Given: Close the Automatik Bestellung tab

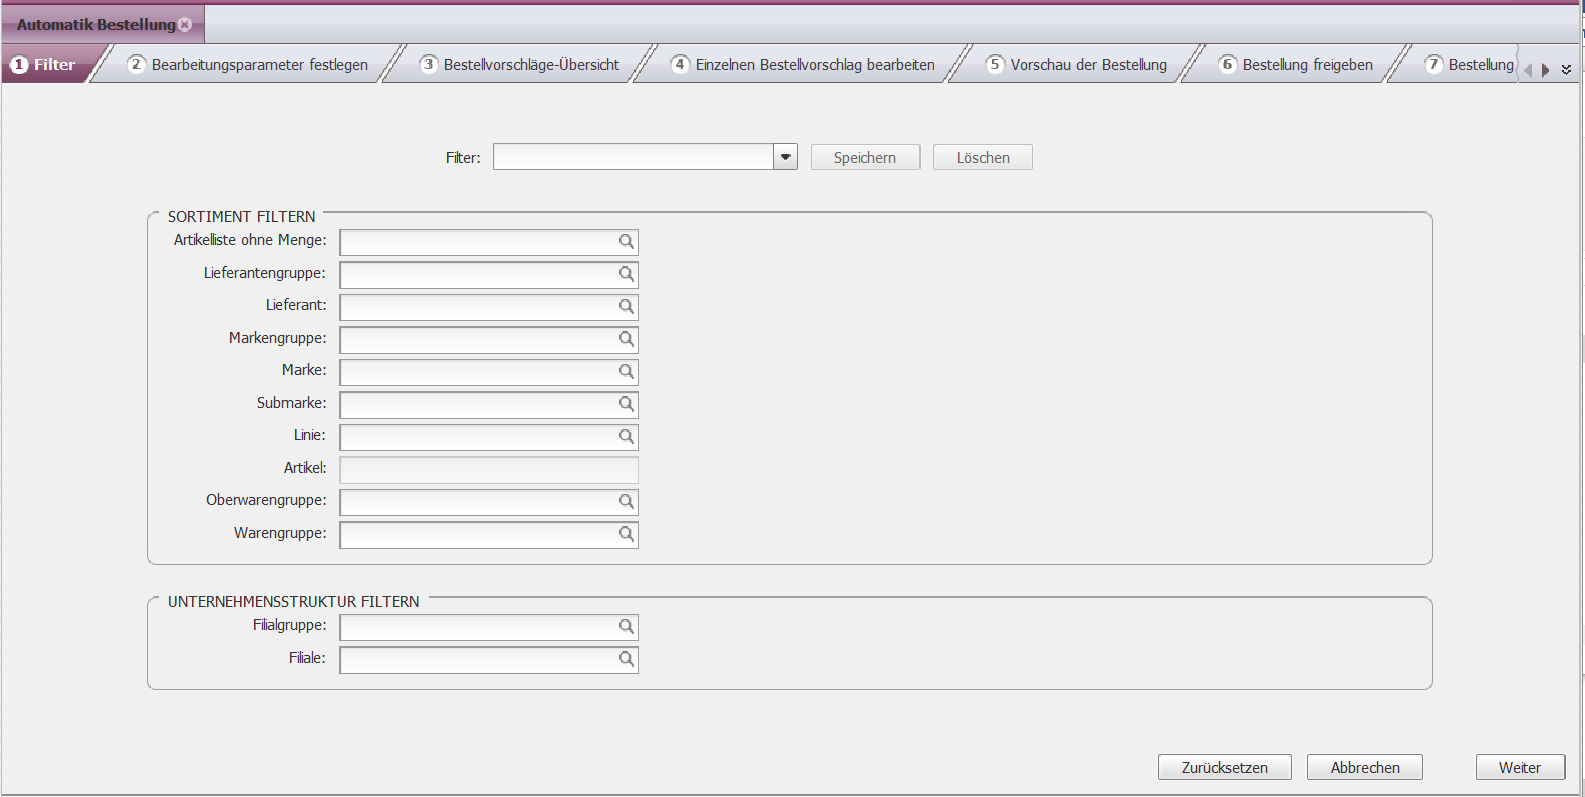Looking at the screenshot, I should (x=185, y=24).
